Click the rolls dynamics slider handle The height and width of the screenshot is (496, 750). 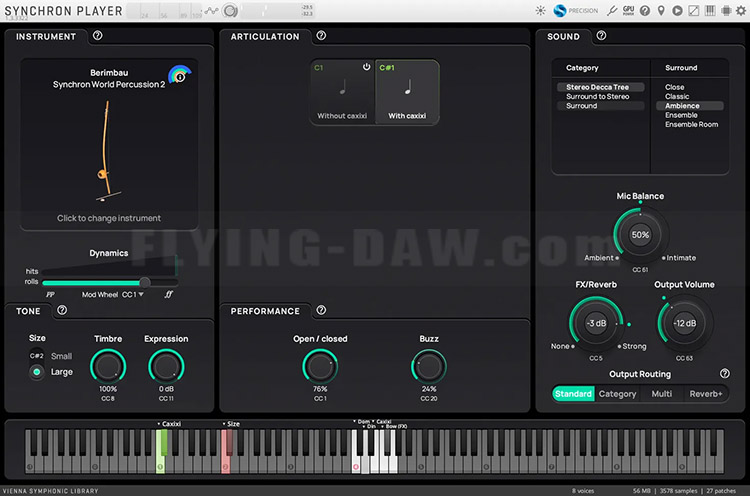pos(144,282)
